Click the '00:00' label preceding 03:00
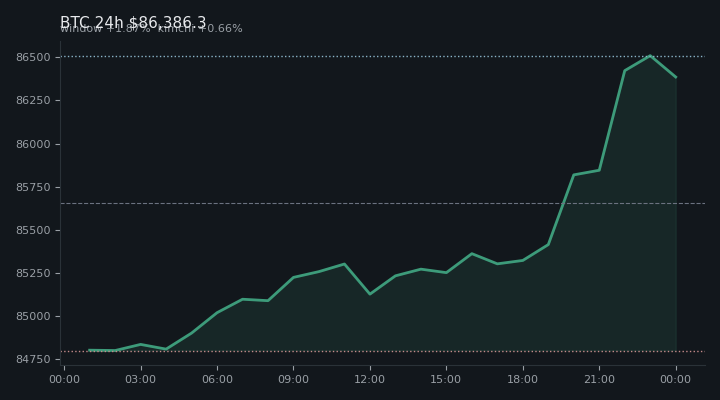720x400 pixels. pos(64,379)
